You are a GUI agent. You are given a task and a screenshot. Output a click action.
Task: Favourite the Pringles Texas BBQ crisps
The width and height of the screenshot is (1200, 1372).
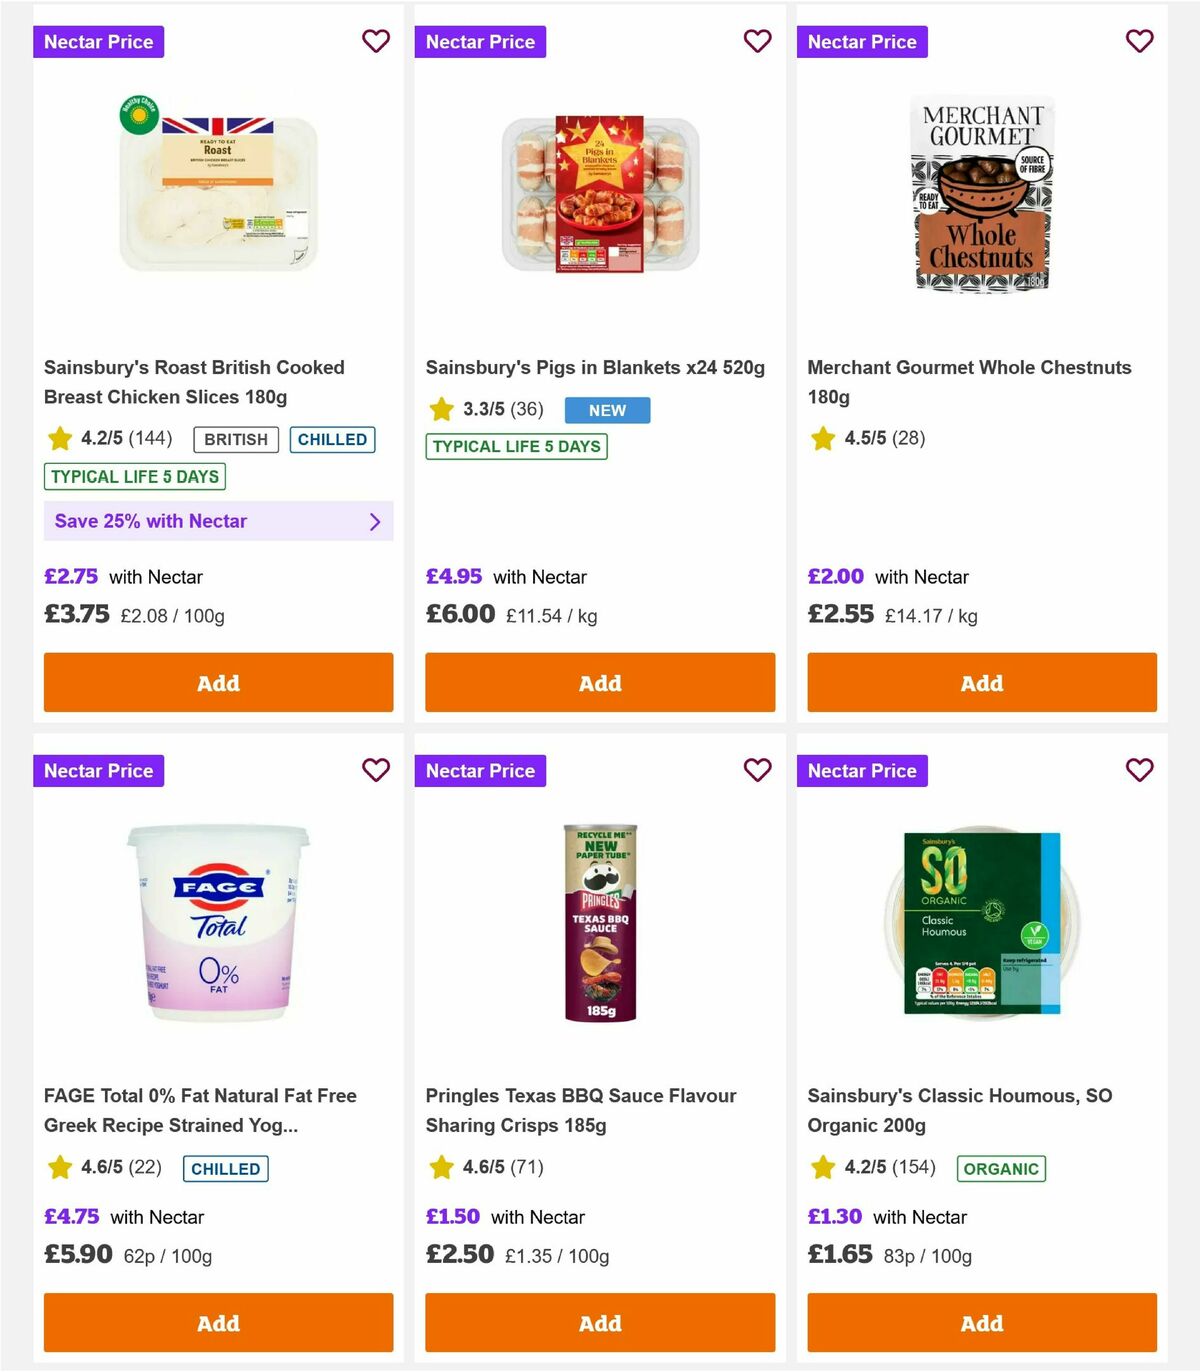tap(757, 770)
